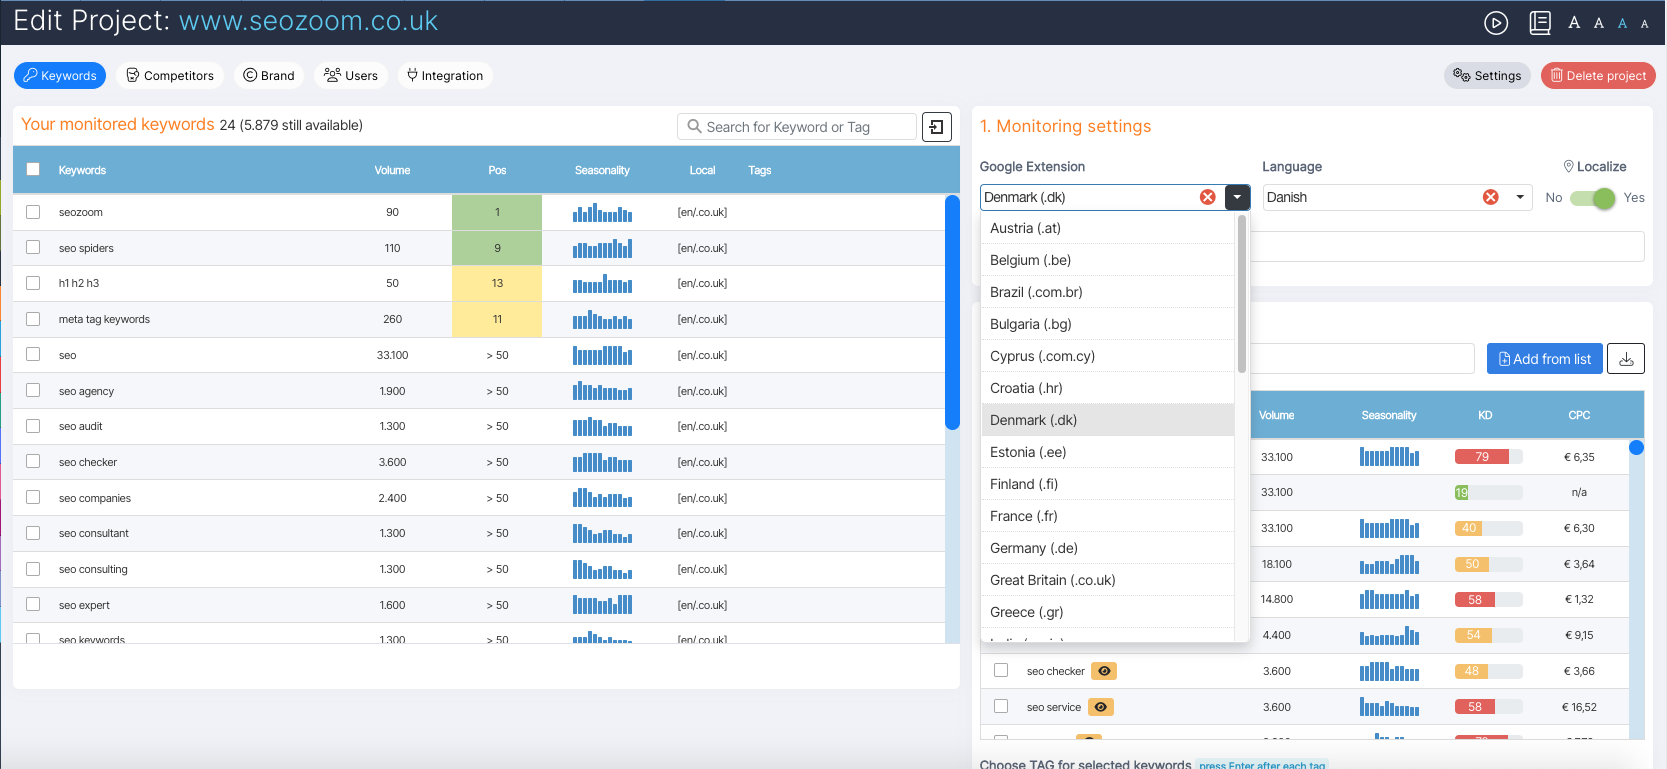This screenshot has width=1667, height=769.
Task: Open the Language dropdown arrow
Action: click(x=1520, y=197)
